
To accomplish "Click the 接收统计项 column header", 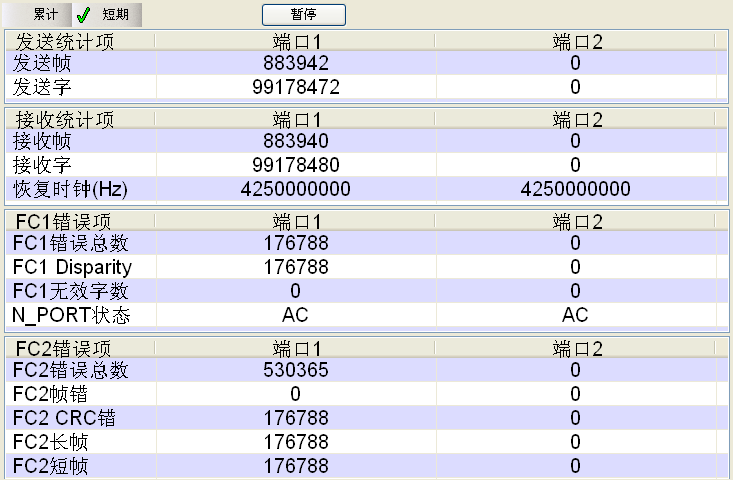I will click(x=65, y=120).
